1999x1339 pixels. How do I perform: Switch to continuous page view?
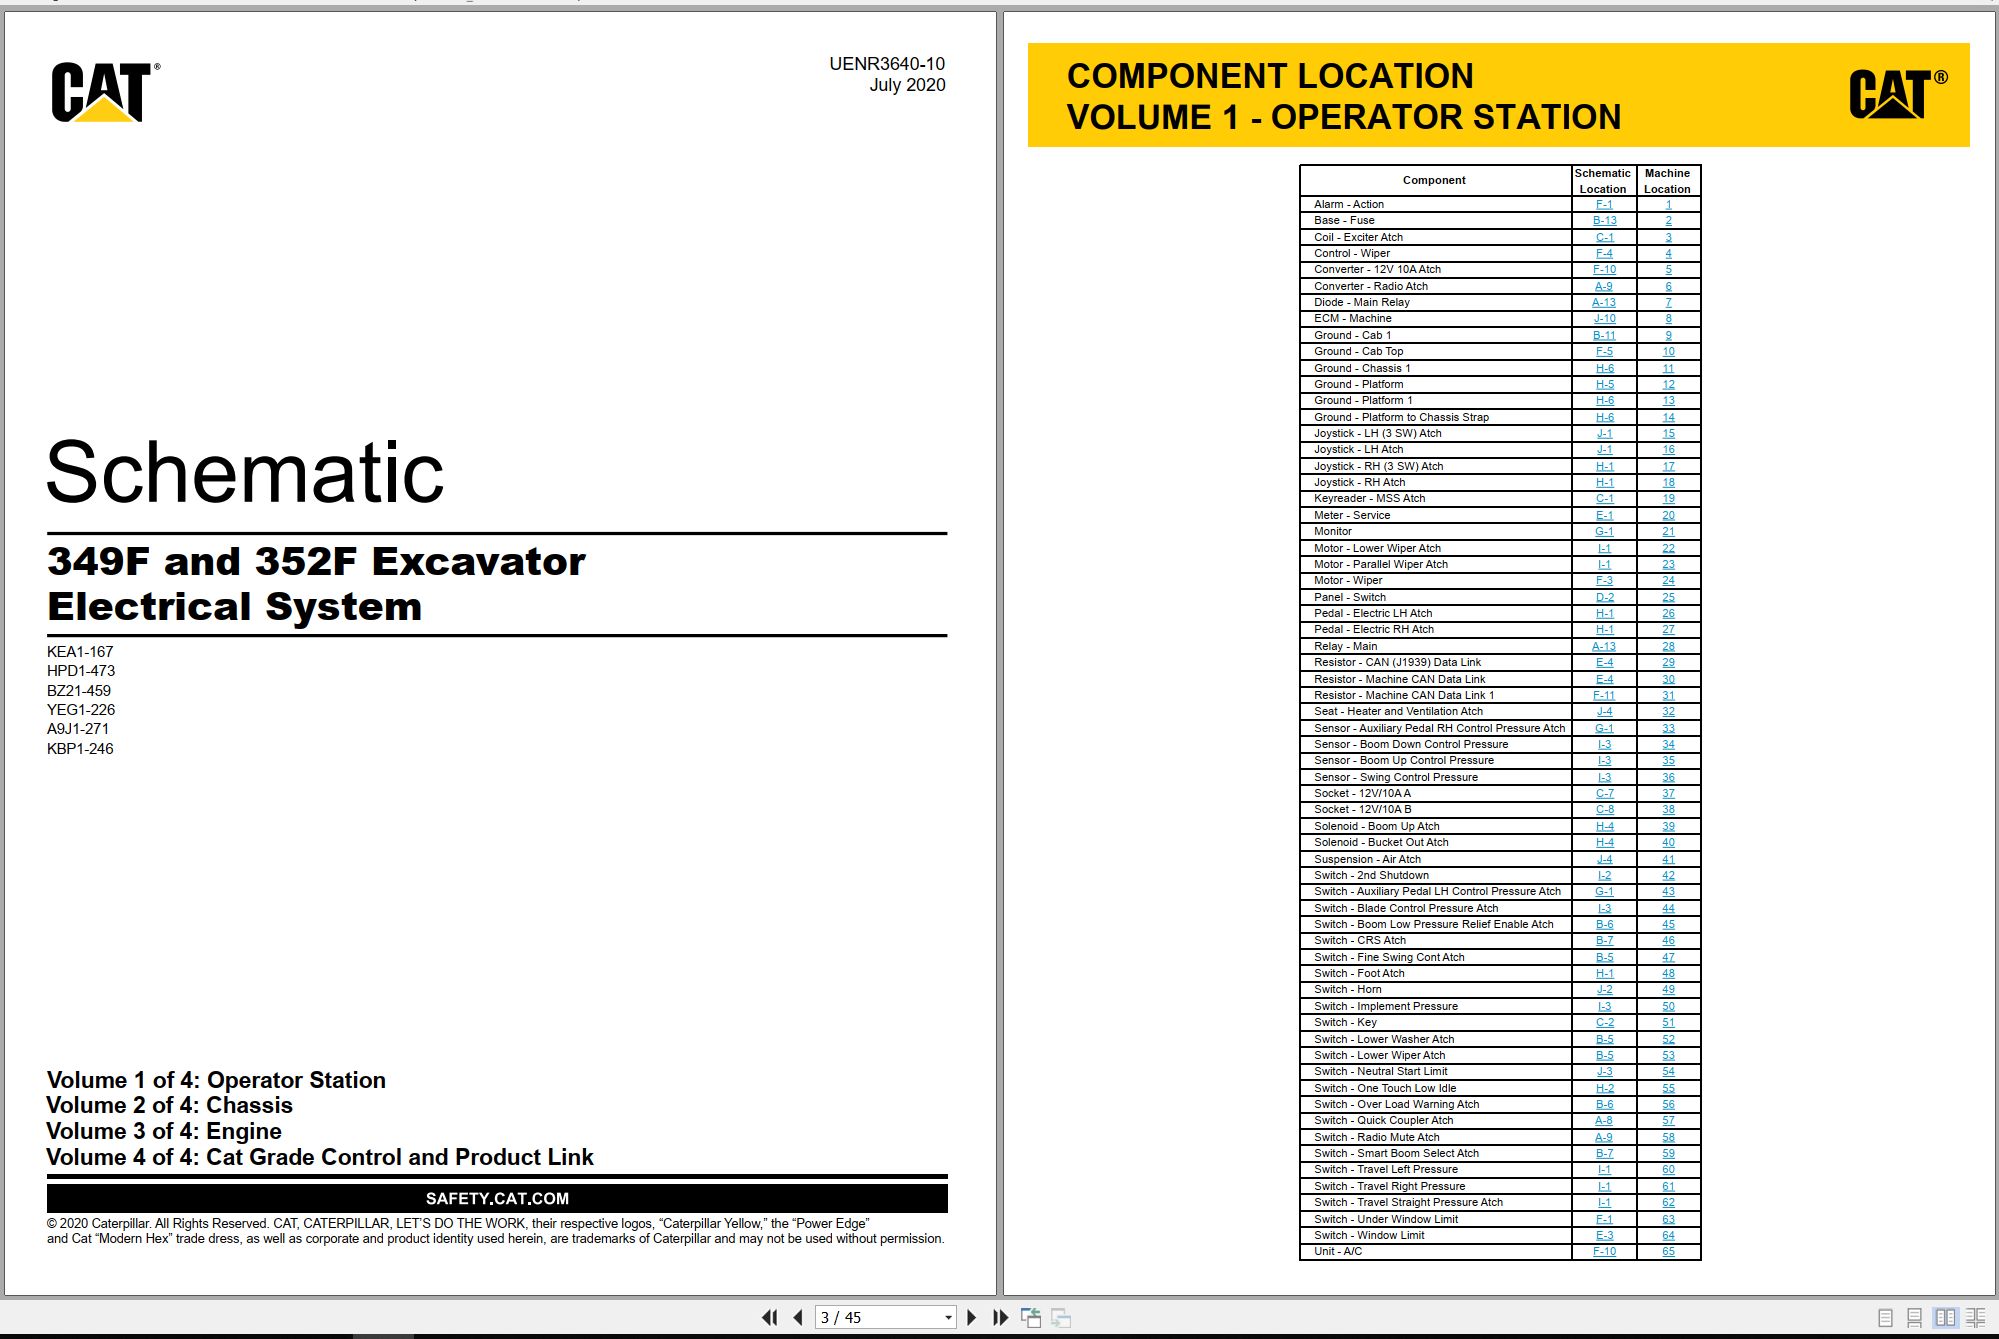coord(1914,1318)
